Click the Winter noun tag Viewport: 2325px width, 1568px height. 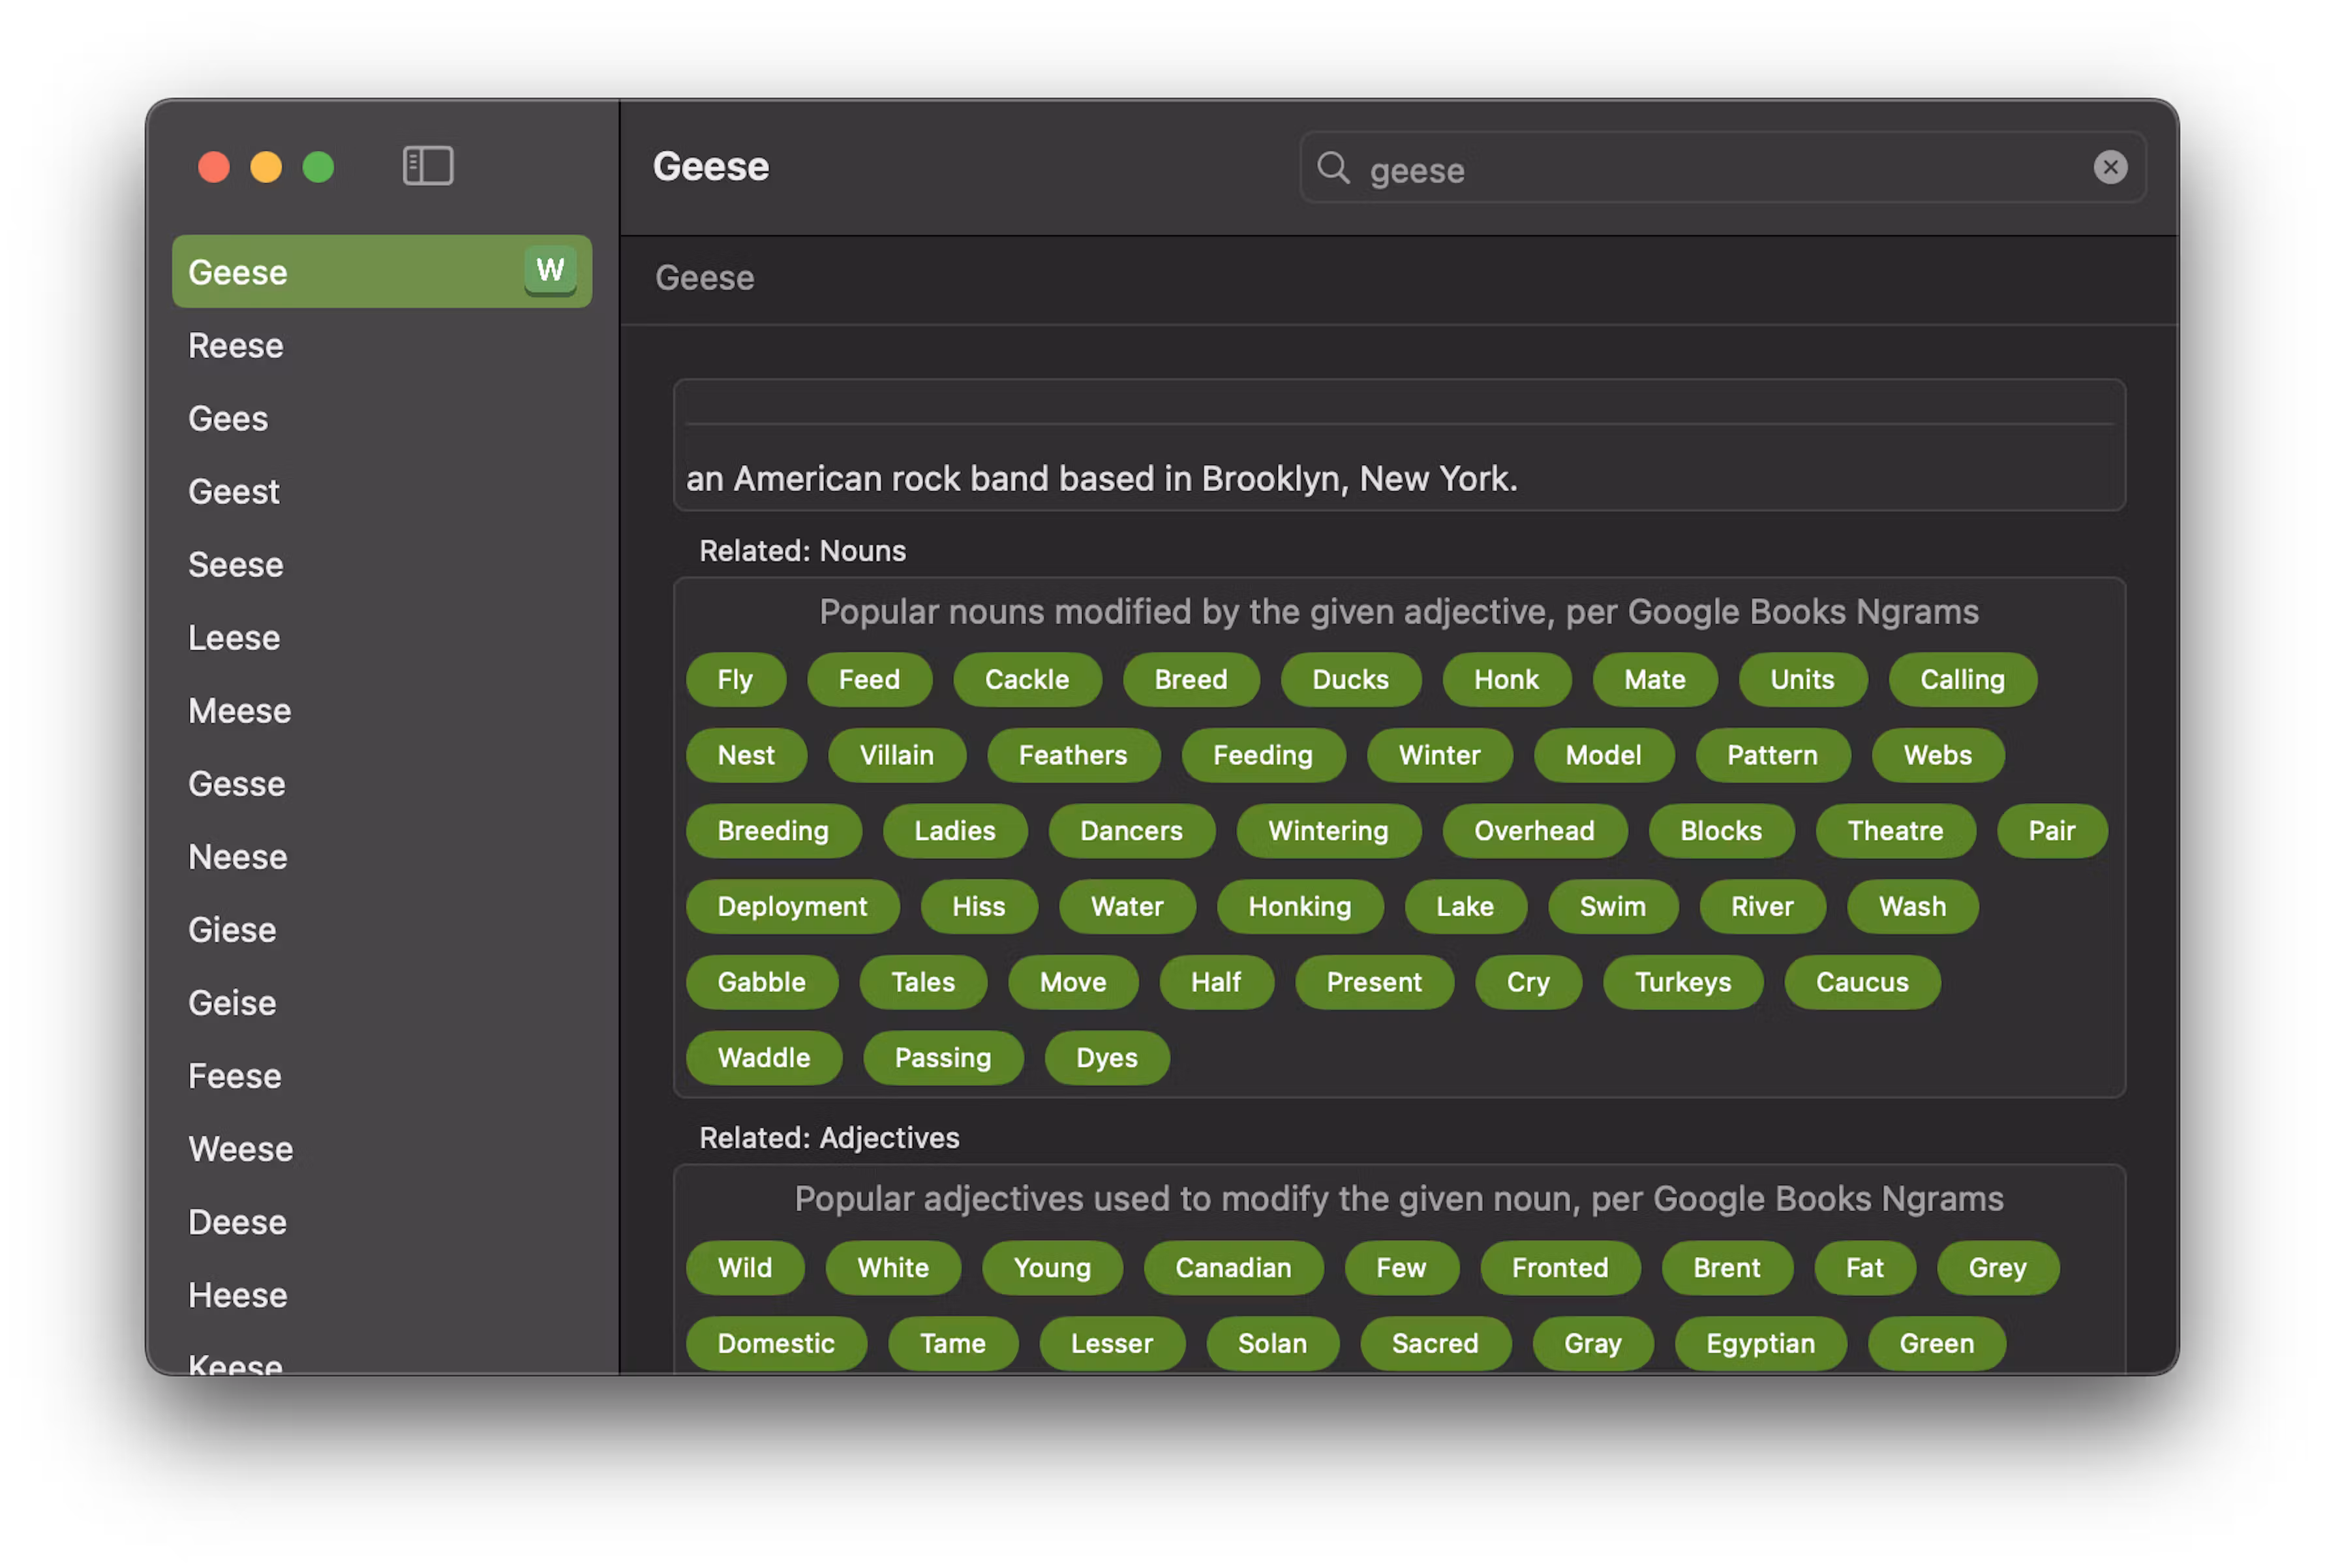point(1439,756)
